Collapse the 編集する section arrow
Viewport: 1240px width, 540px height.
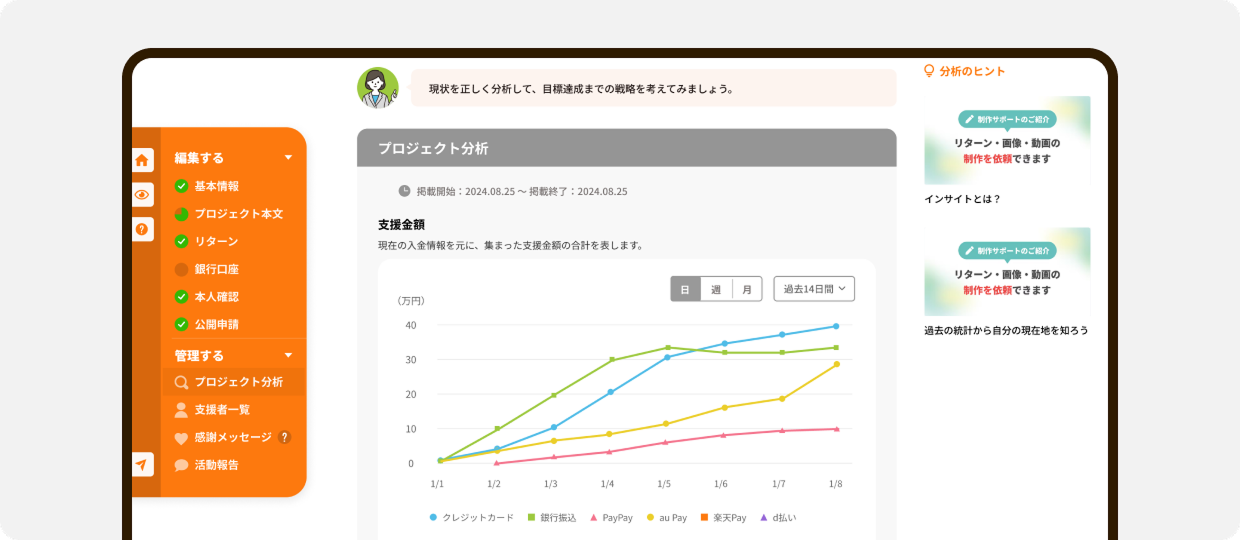(x=288, y=158)
